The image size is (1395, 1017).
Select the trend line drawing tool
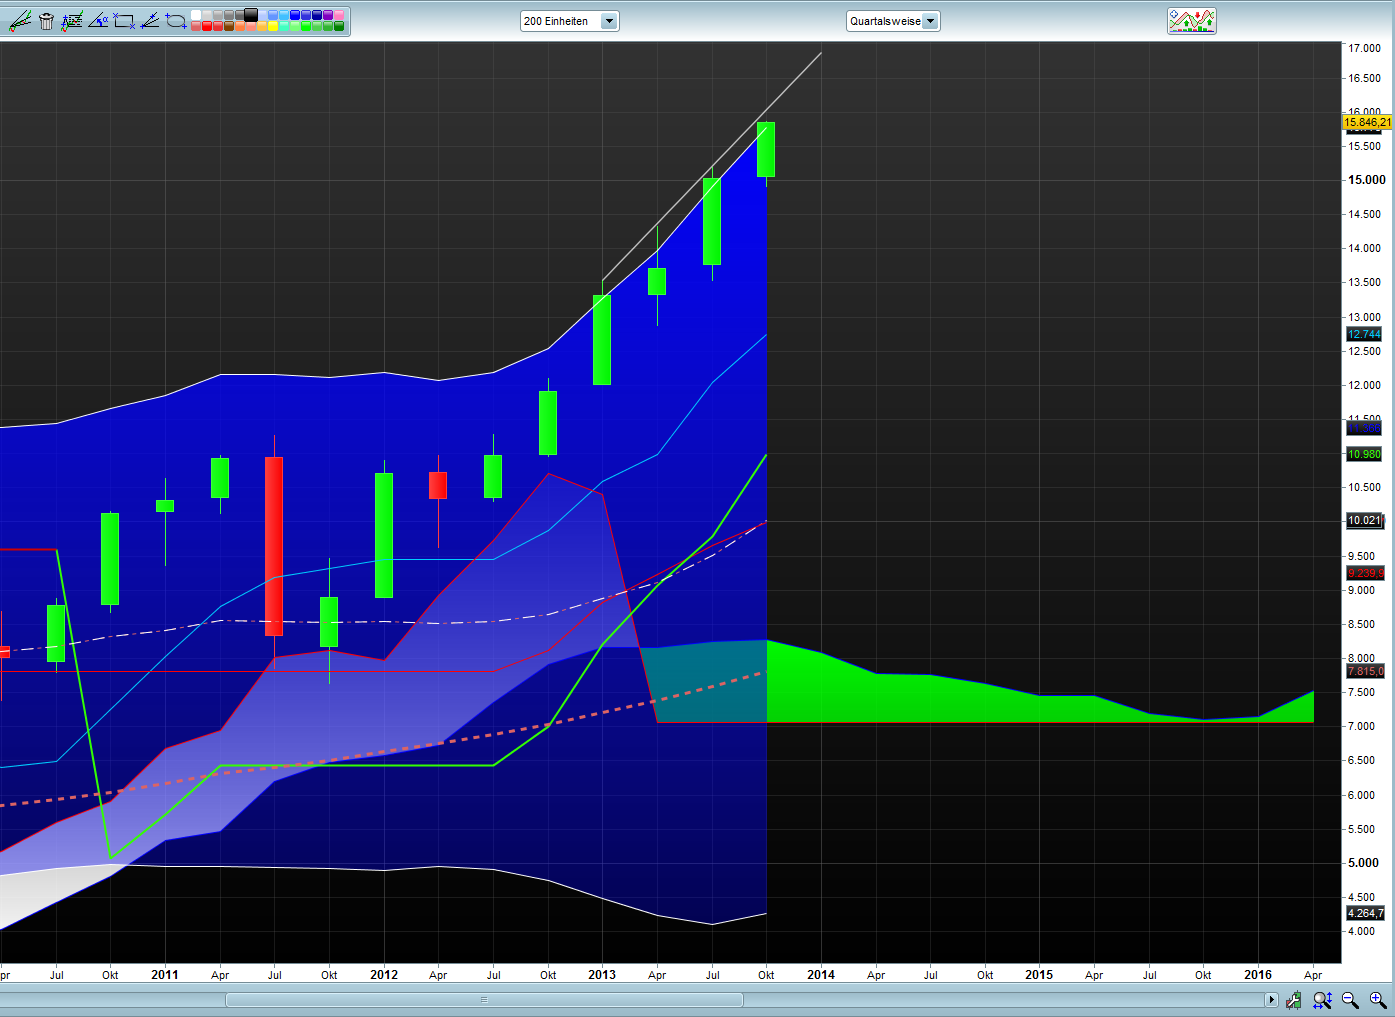click(x=19, y=21)
